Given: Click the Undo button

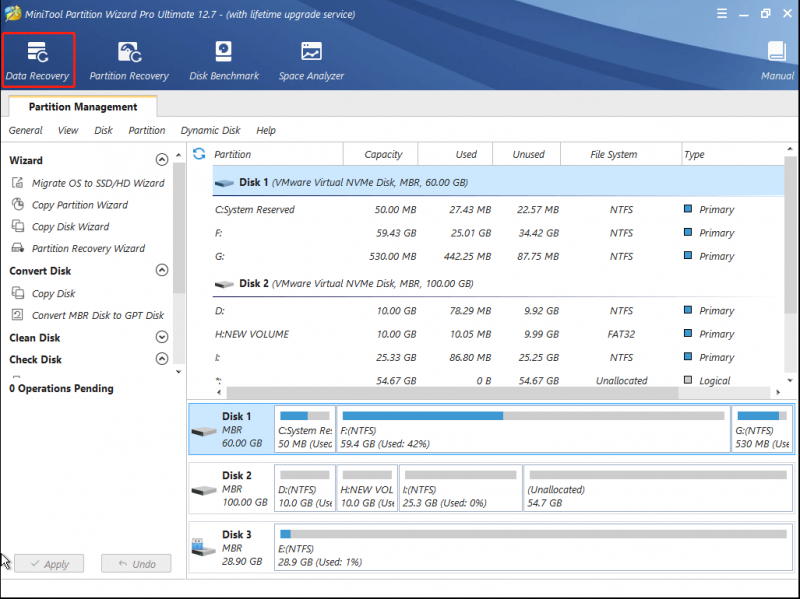Looking at the screenshot, I should pos(136,564).
